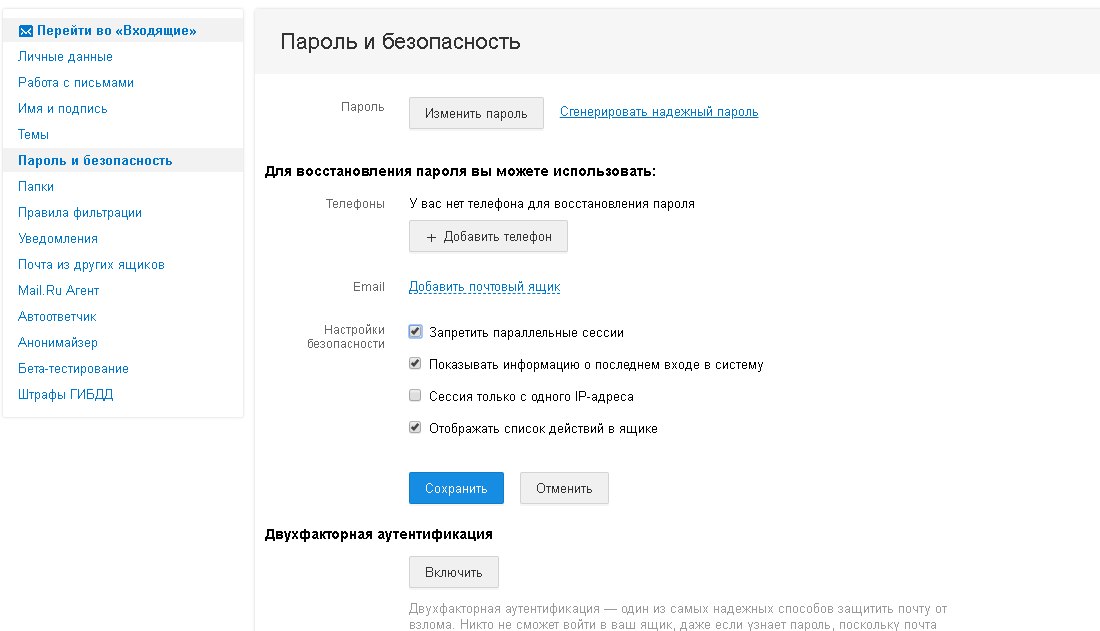Click «Добавить телефон» button
This screenshot has width=1100, height=631.
488,237
